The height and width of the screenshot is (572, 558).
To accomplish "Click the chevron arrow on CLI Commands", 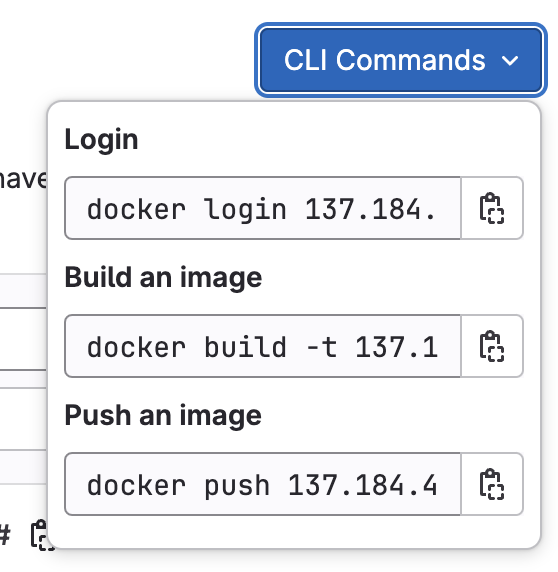I will pos(509,61).
